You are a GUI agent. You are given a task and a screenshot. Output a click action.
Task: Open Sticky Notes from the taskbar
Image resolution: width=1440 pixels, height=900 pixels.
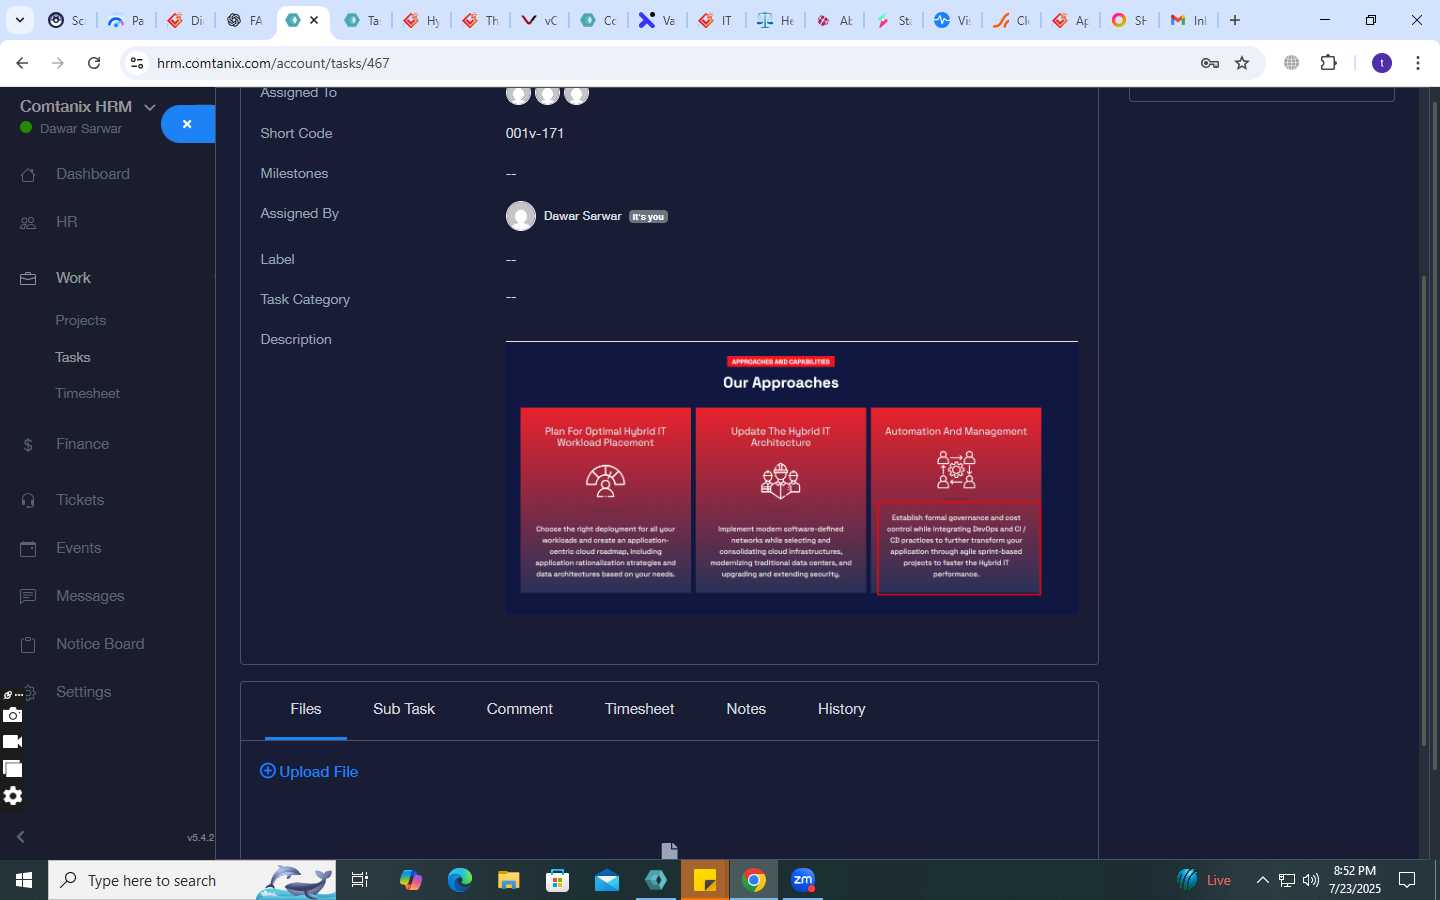click(705, 880)
